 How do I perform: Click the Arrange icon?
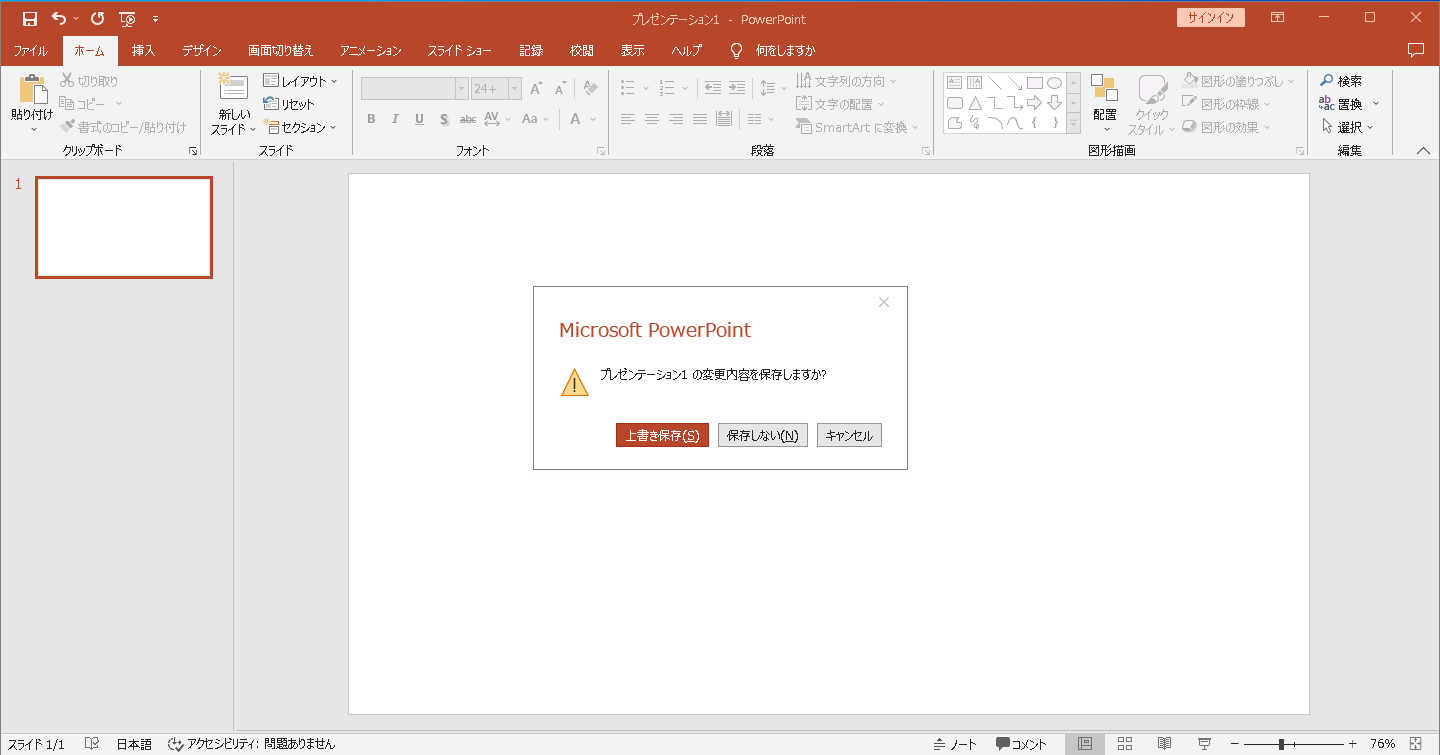(1104, 90)
